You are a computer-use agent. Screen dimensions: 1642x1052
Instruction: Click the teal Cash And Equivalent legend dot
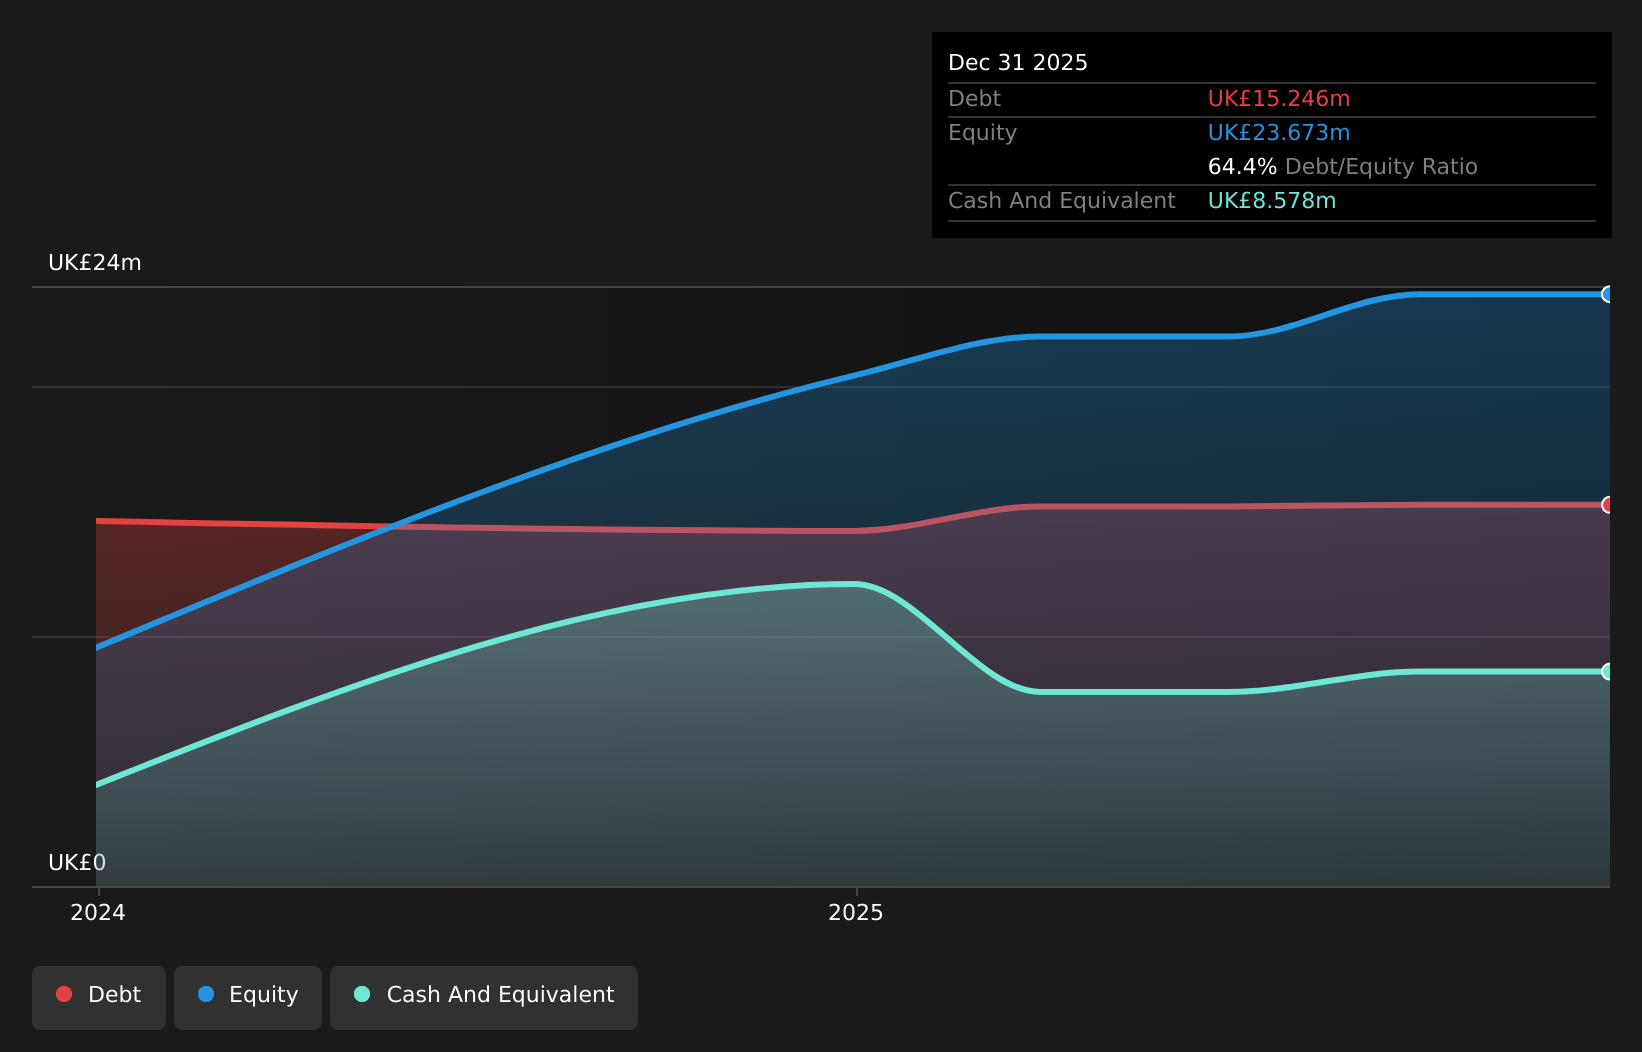(362, 994)
